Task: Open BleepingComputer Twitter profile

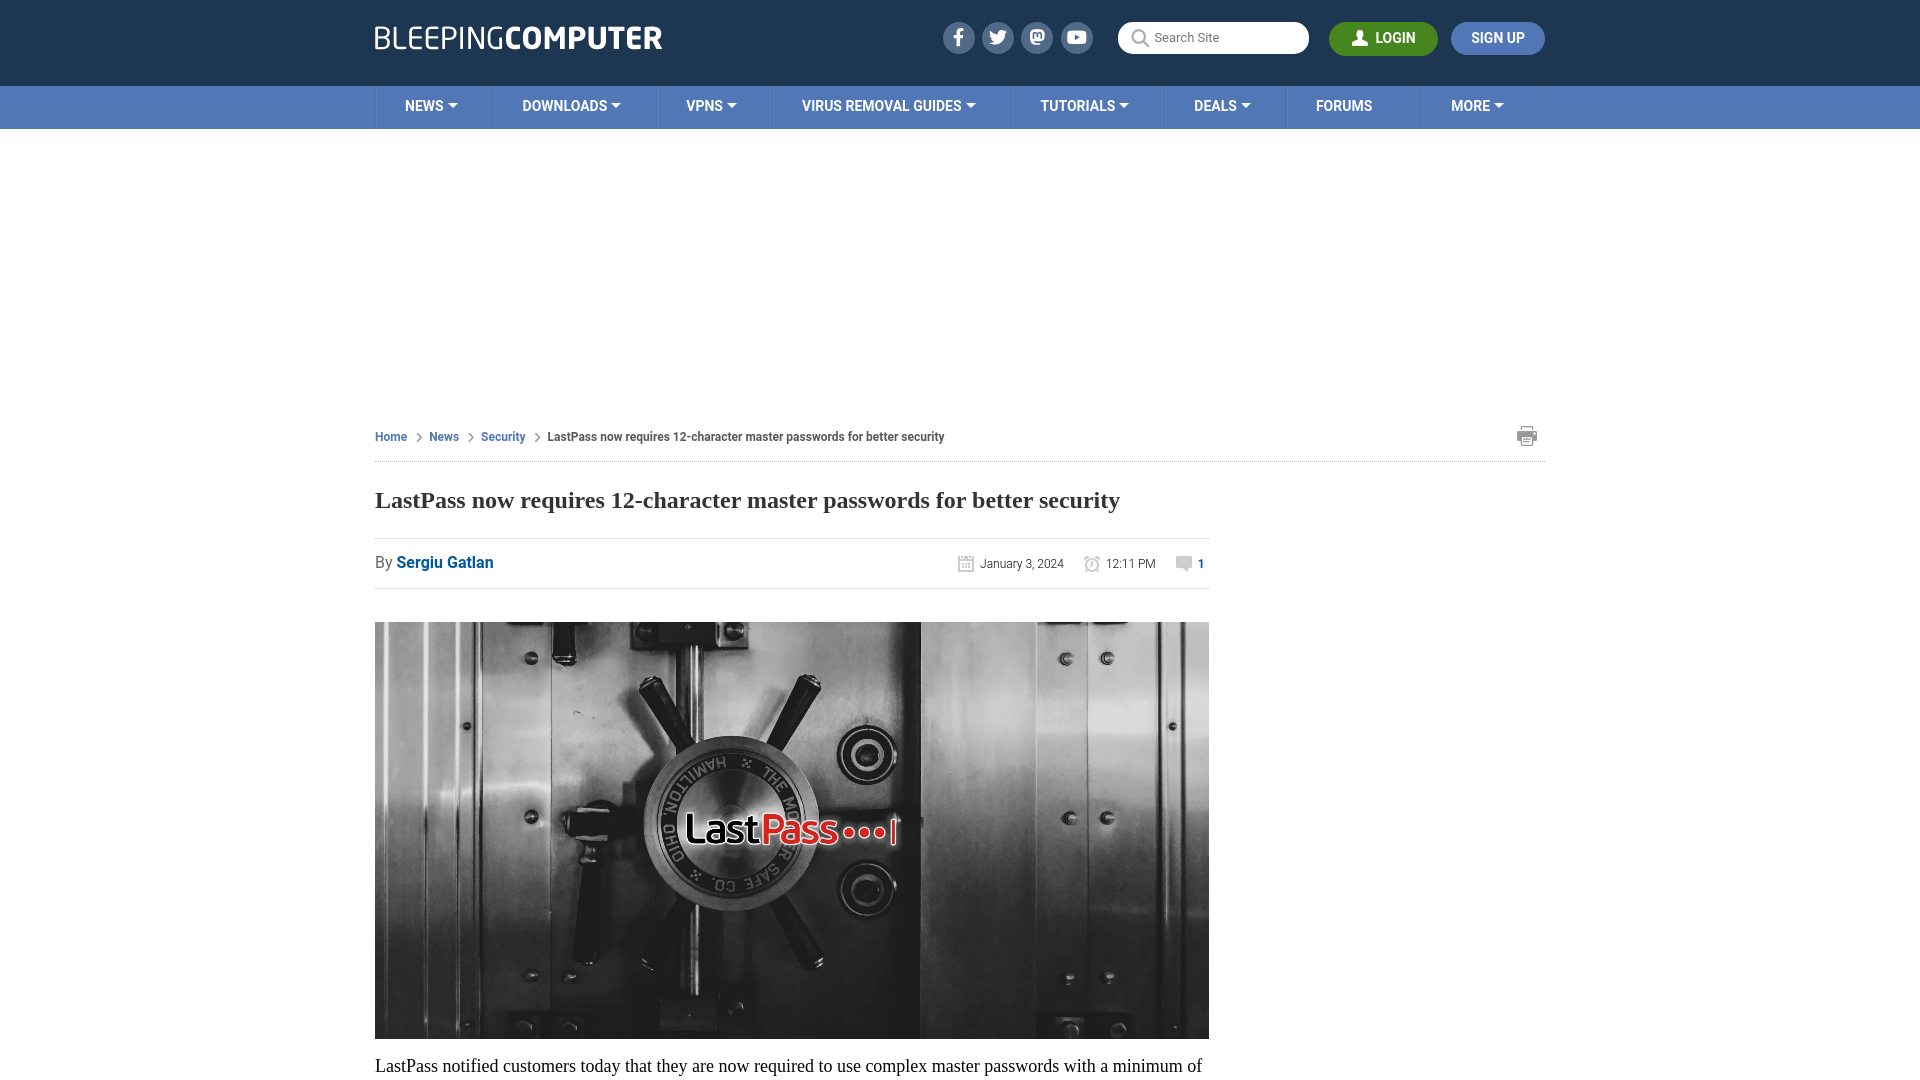Action: click(x=997, y=37)
